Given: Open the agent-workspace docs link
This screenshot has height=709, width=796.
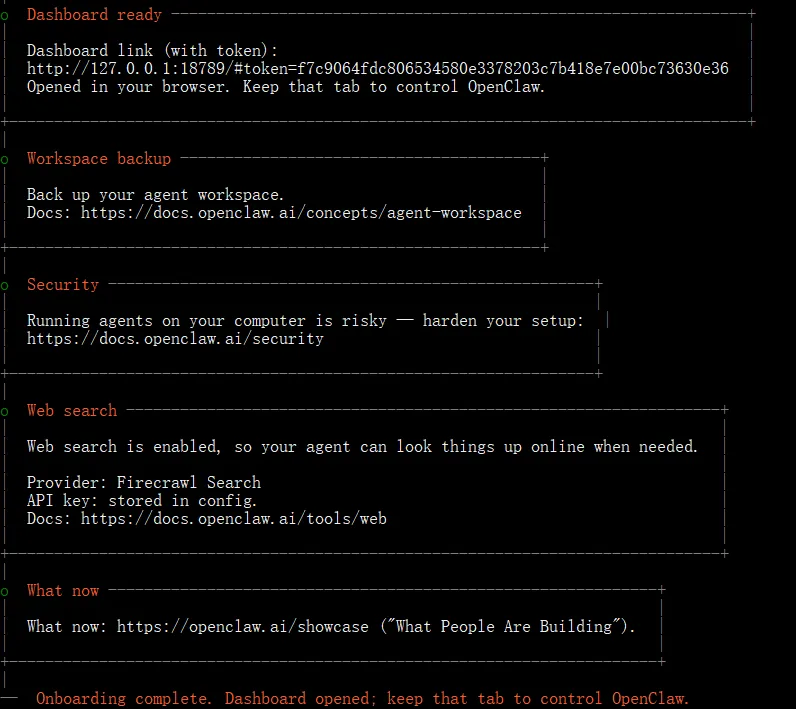Looking at the screenshot, I should point(301,213).
